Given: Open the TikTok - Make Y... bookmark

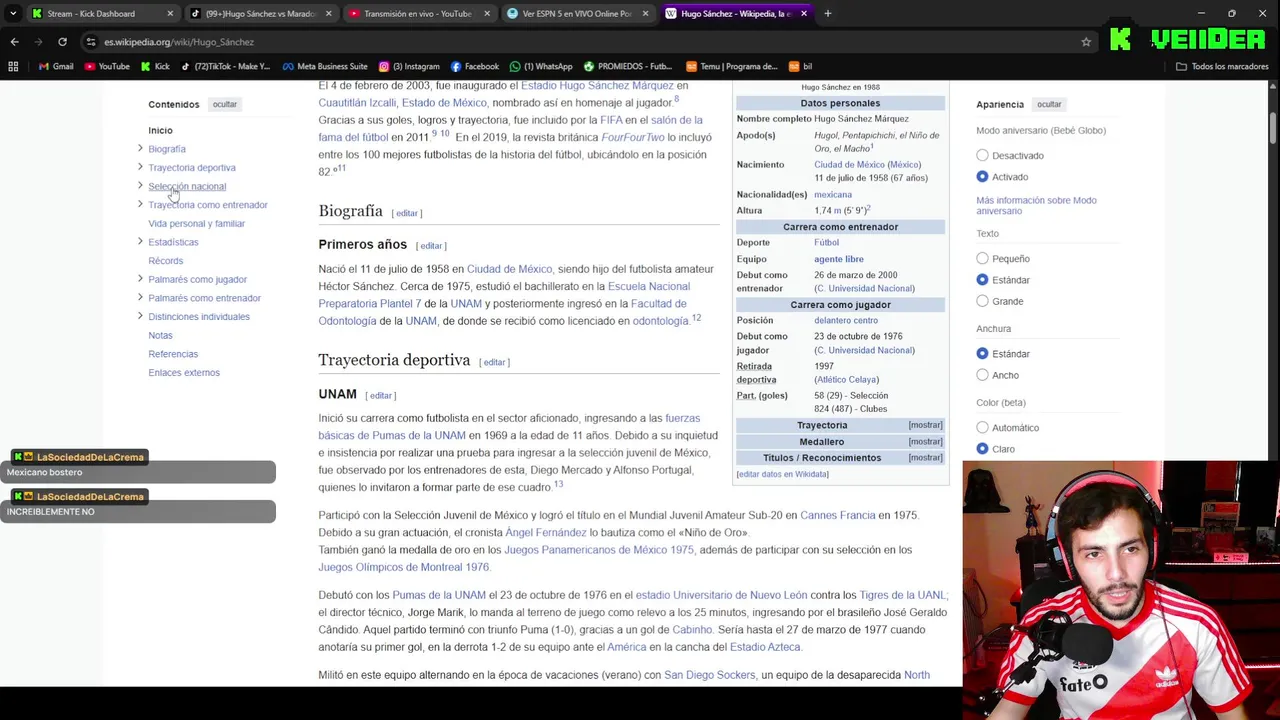Looking at the screenshot, I should click(225, 67).
